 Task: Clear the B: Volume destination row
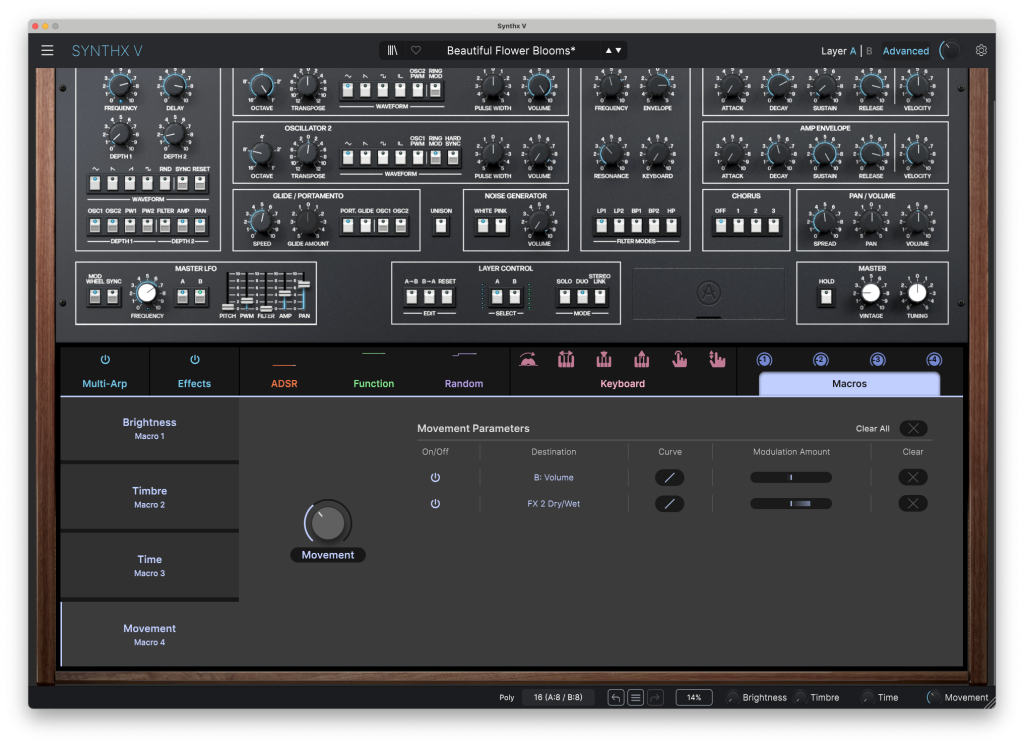913,478
